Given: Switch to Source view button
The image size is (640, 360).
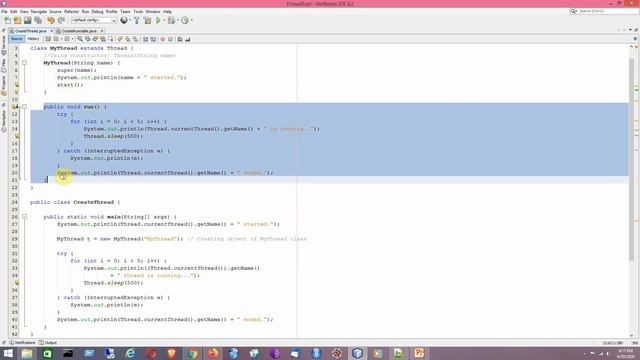Looking at the screenshot, I should click(17, 39).
